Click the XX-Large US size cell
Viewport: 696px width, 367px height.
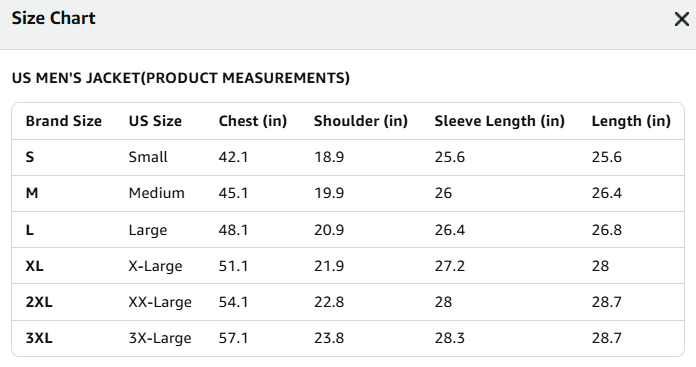pyautogui.click(x=160, y=302)
